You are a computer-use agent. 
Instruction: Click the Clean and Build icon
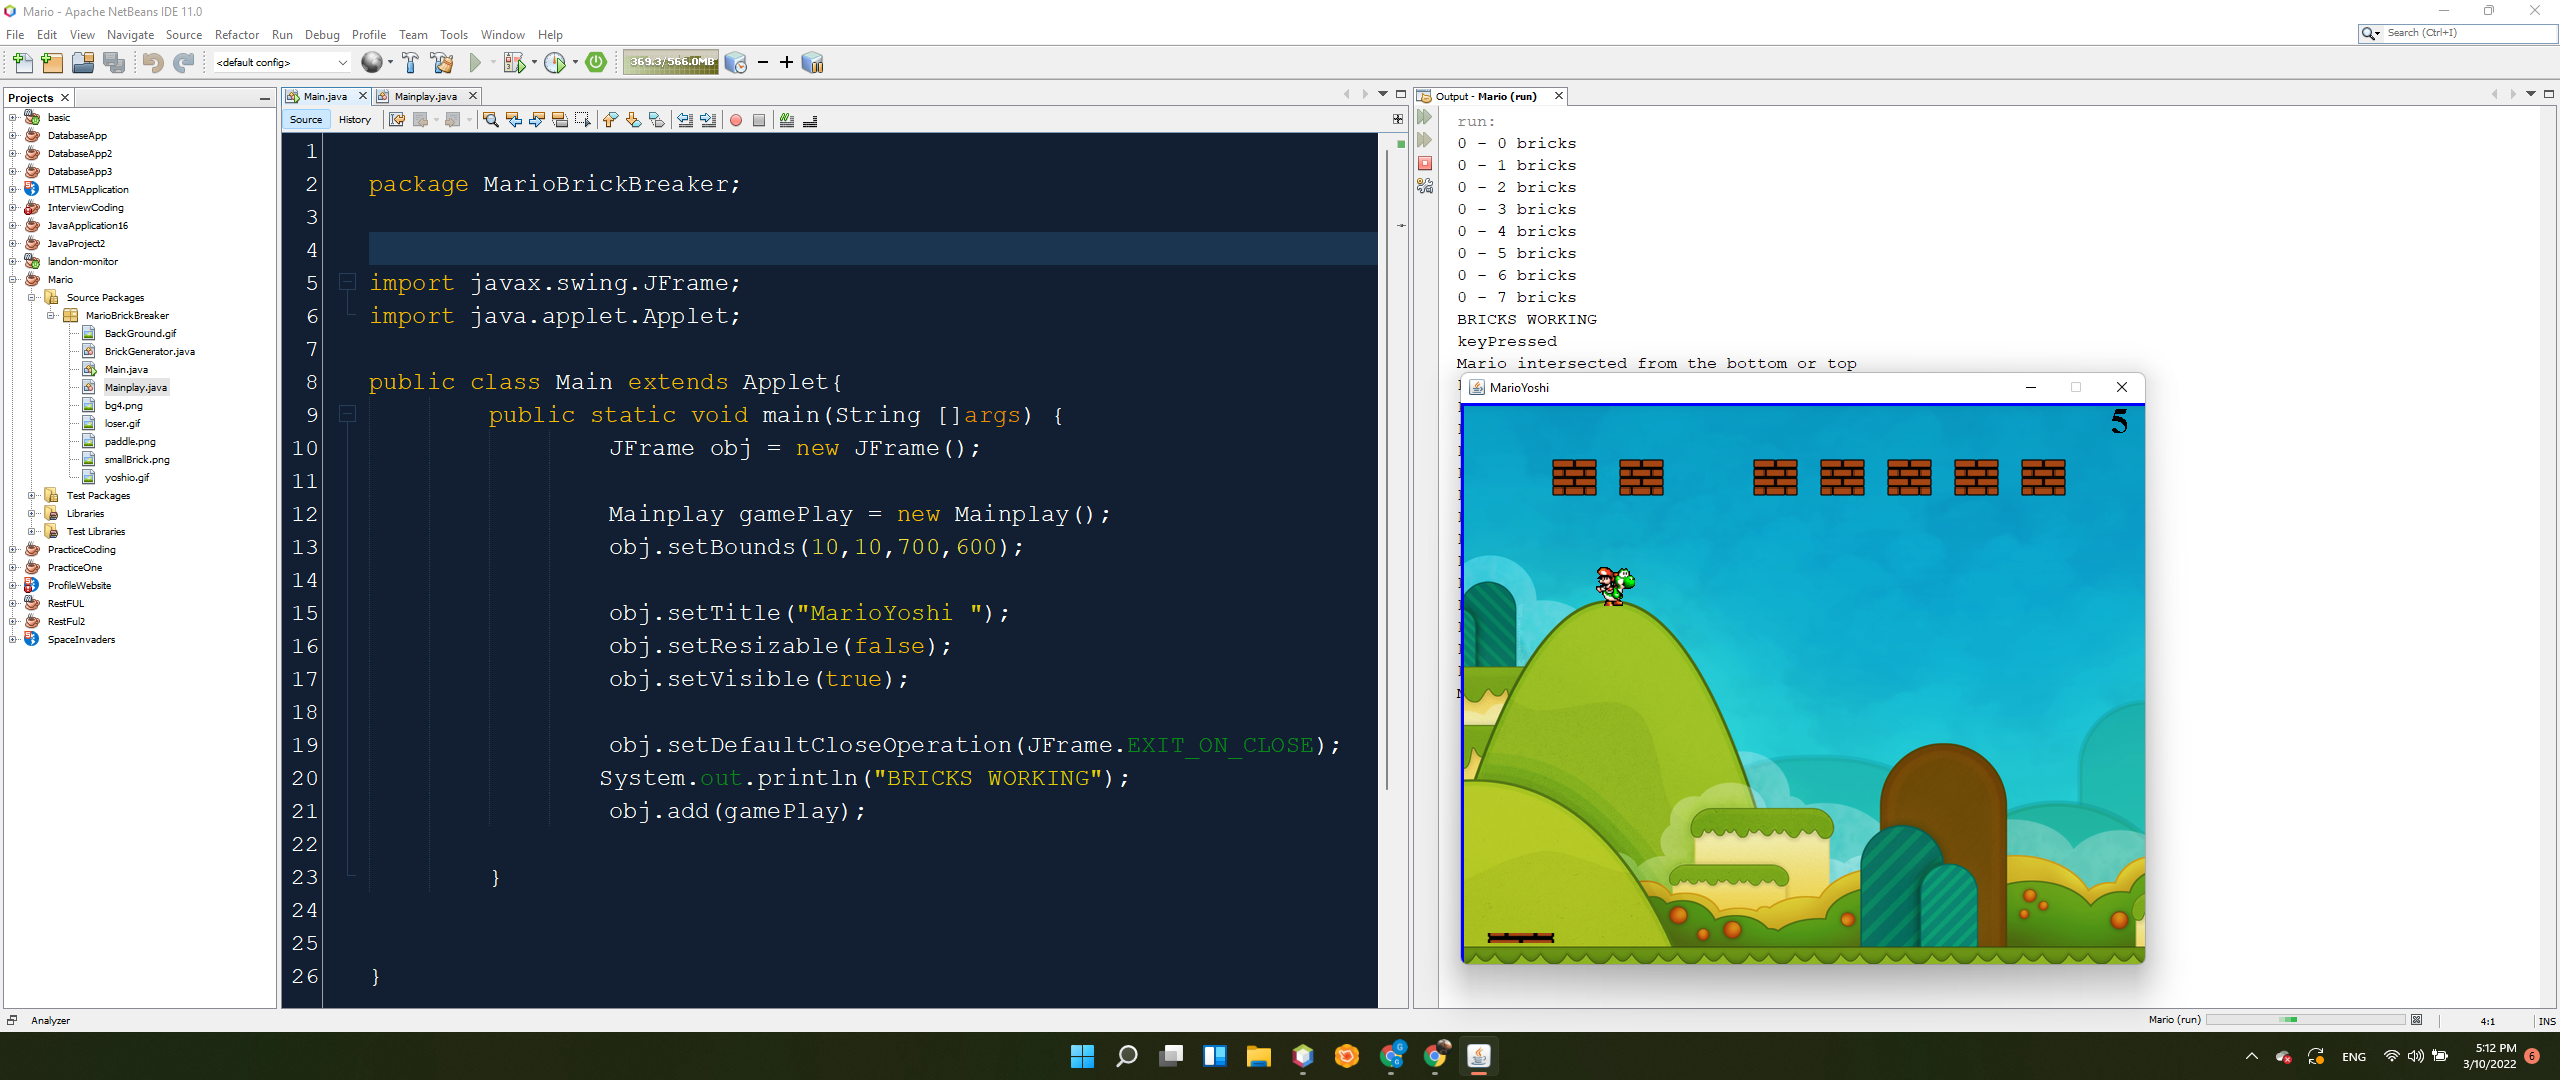pyautogui.click(x=442, y=63)
